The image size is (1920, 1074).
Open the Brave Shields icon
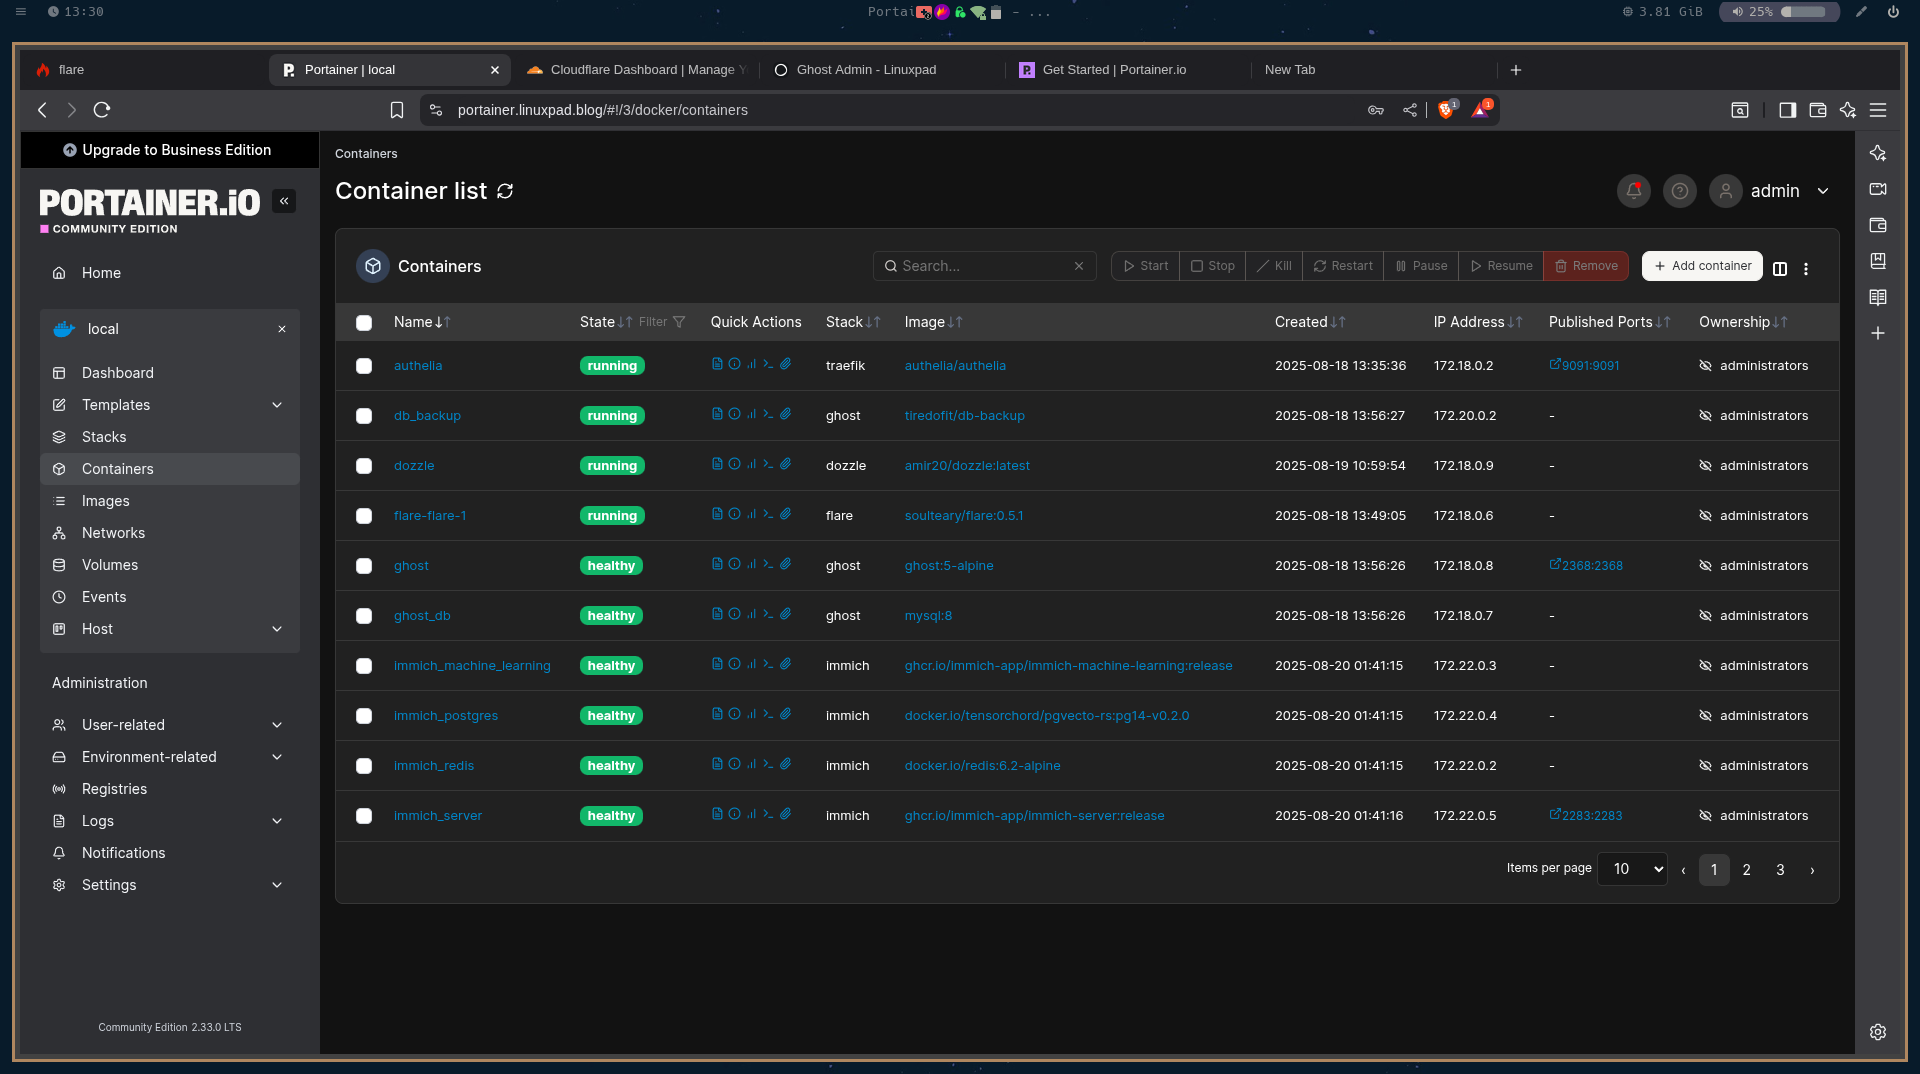[x=1445, y=110]
